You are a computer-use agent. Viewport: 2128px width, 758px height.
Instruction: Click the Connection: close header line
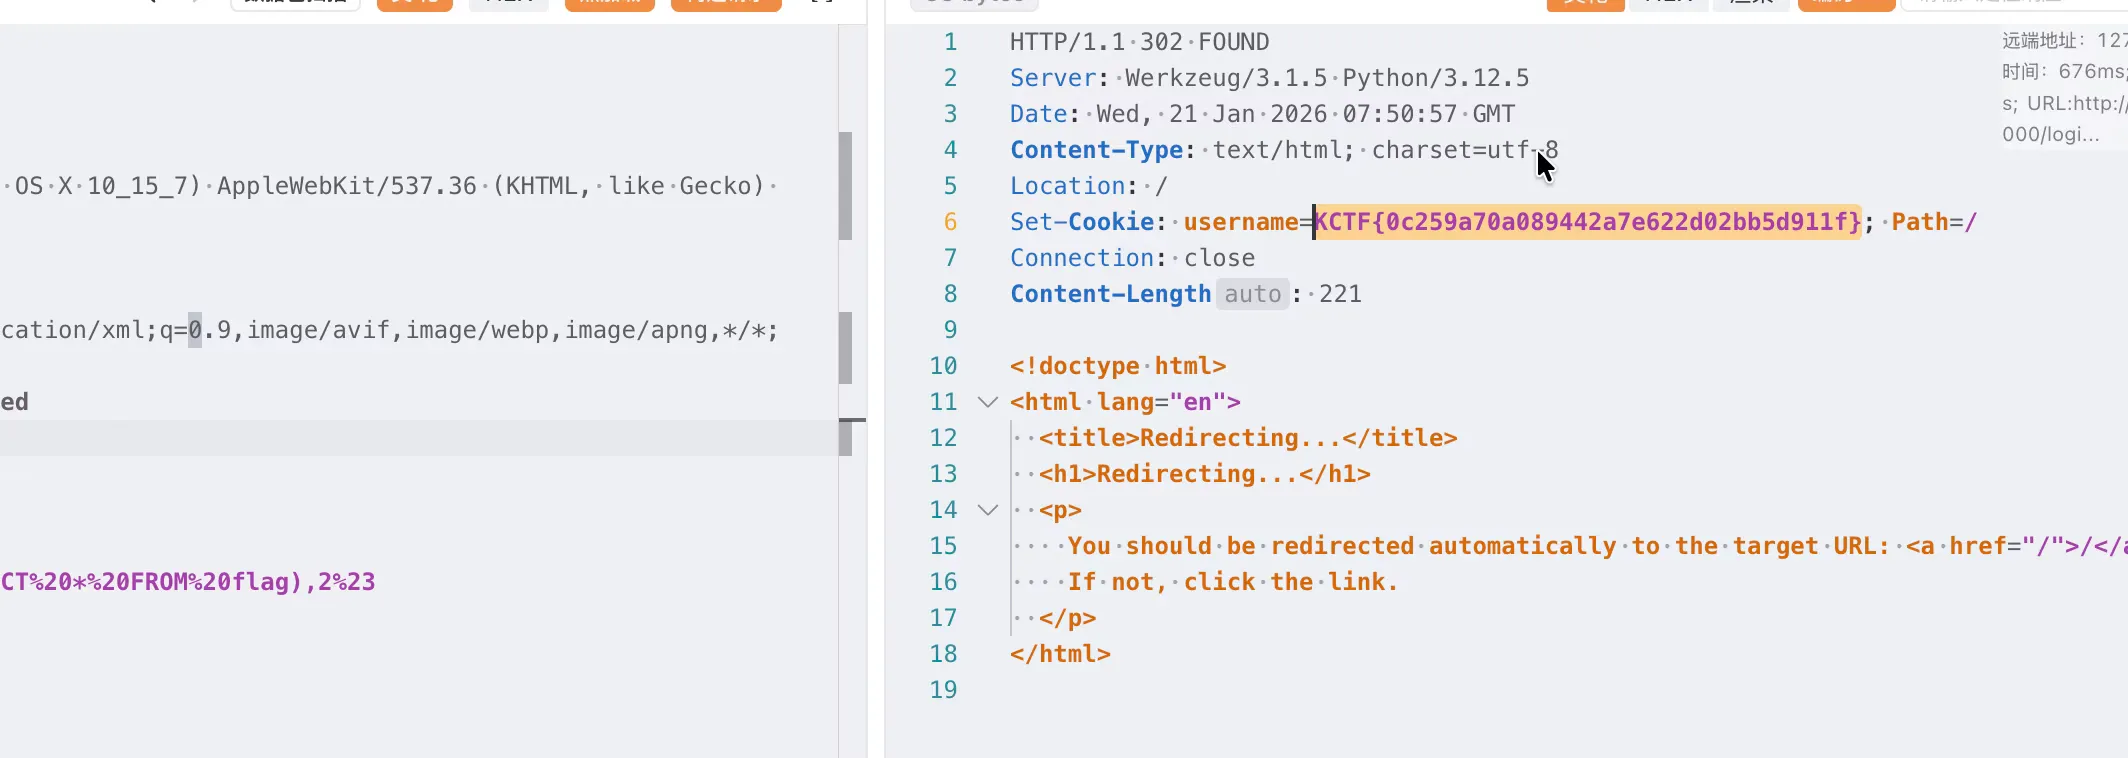[1132, 258]
